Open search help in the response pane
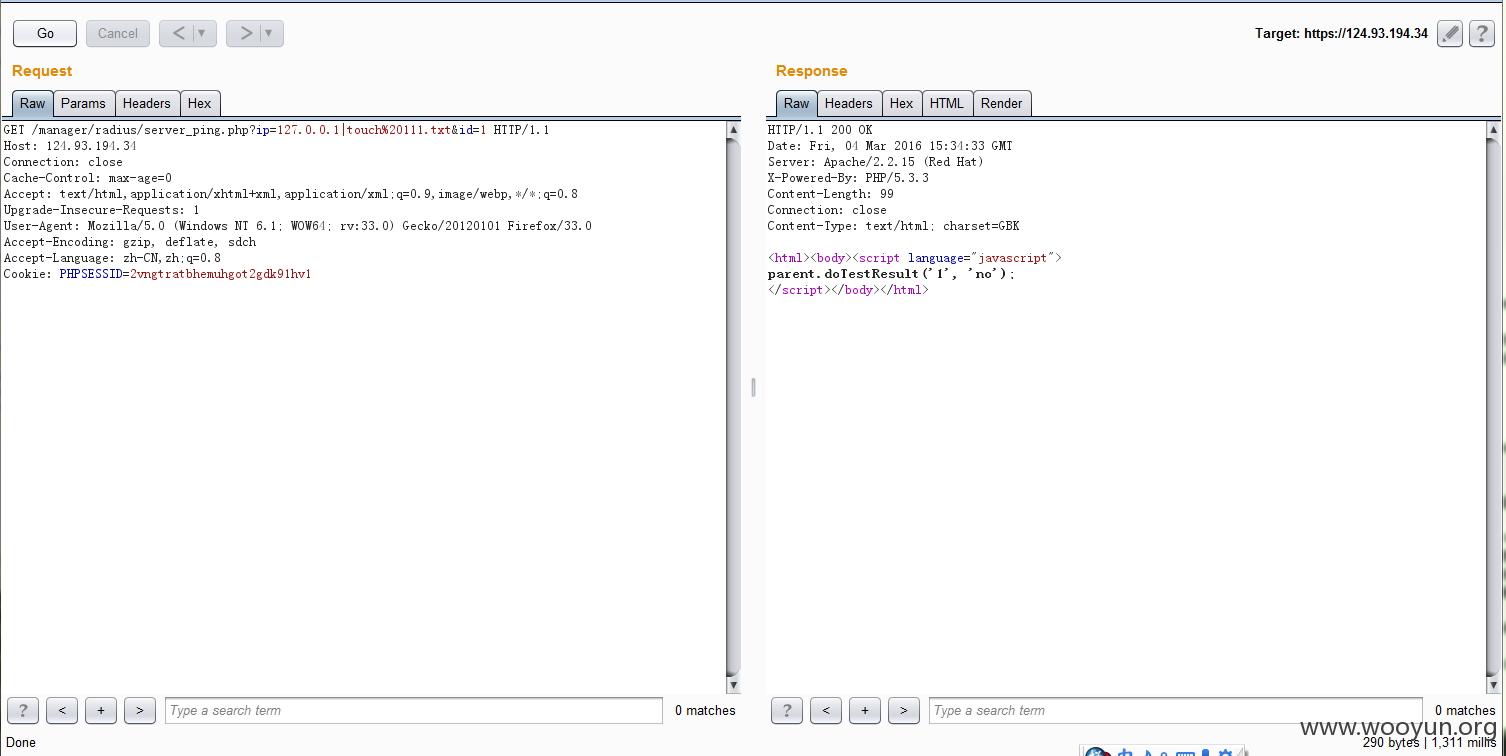The width and height of the screenshot is (1506, 756). (786, 710)
